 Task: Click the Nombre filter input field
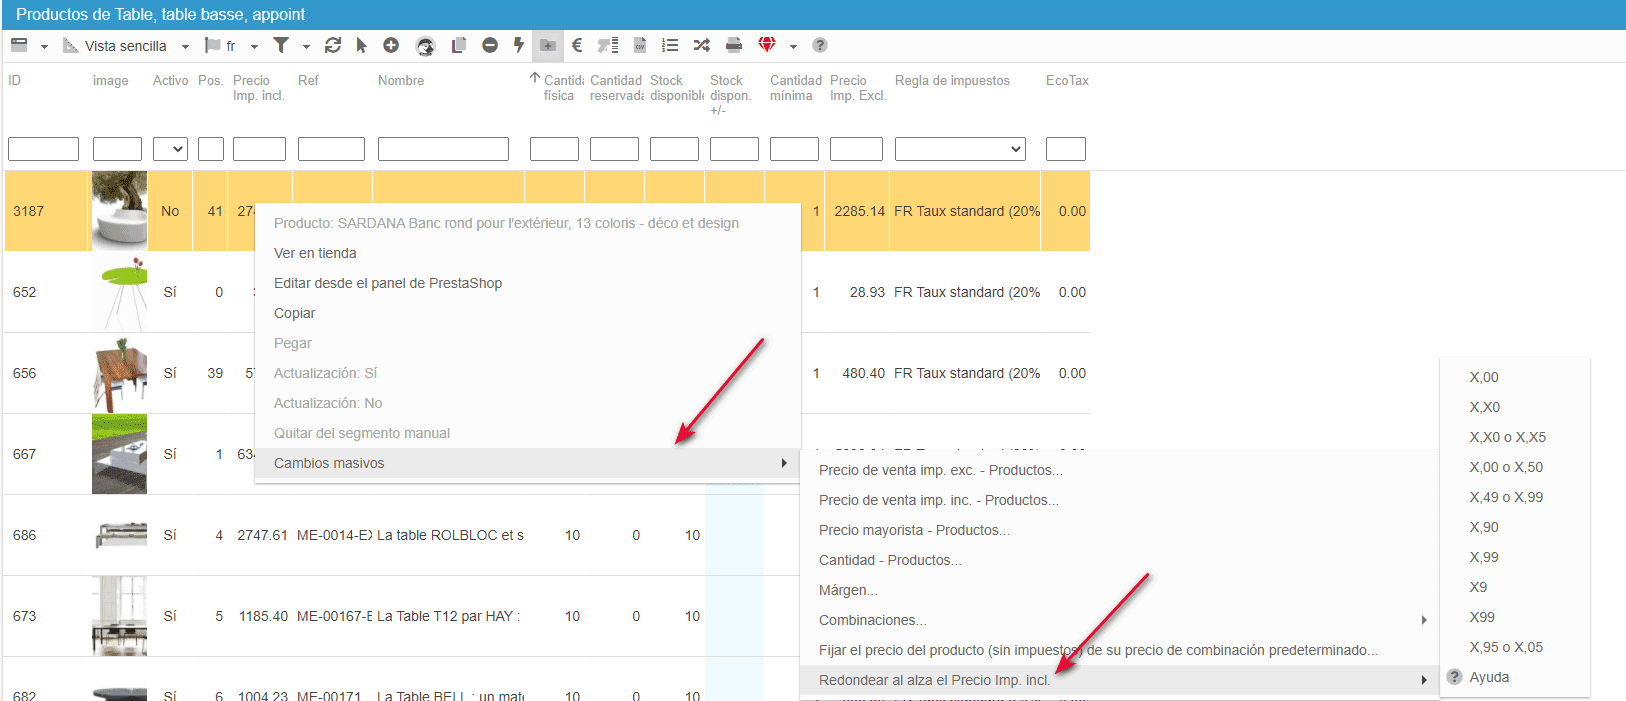click(443, 149)
